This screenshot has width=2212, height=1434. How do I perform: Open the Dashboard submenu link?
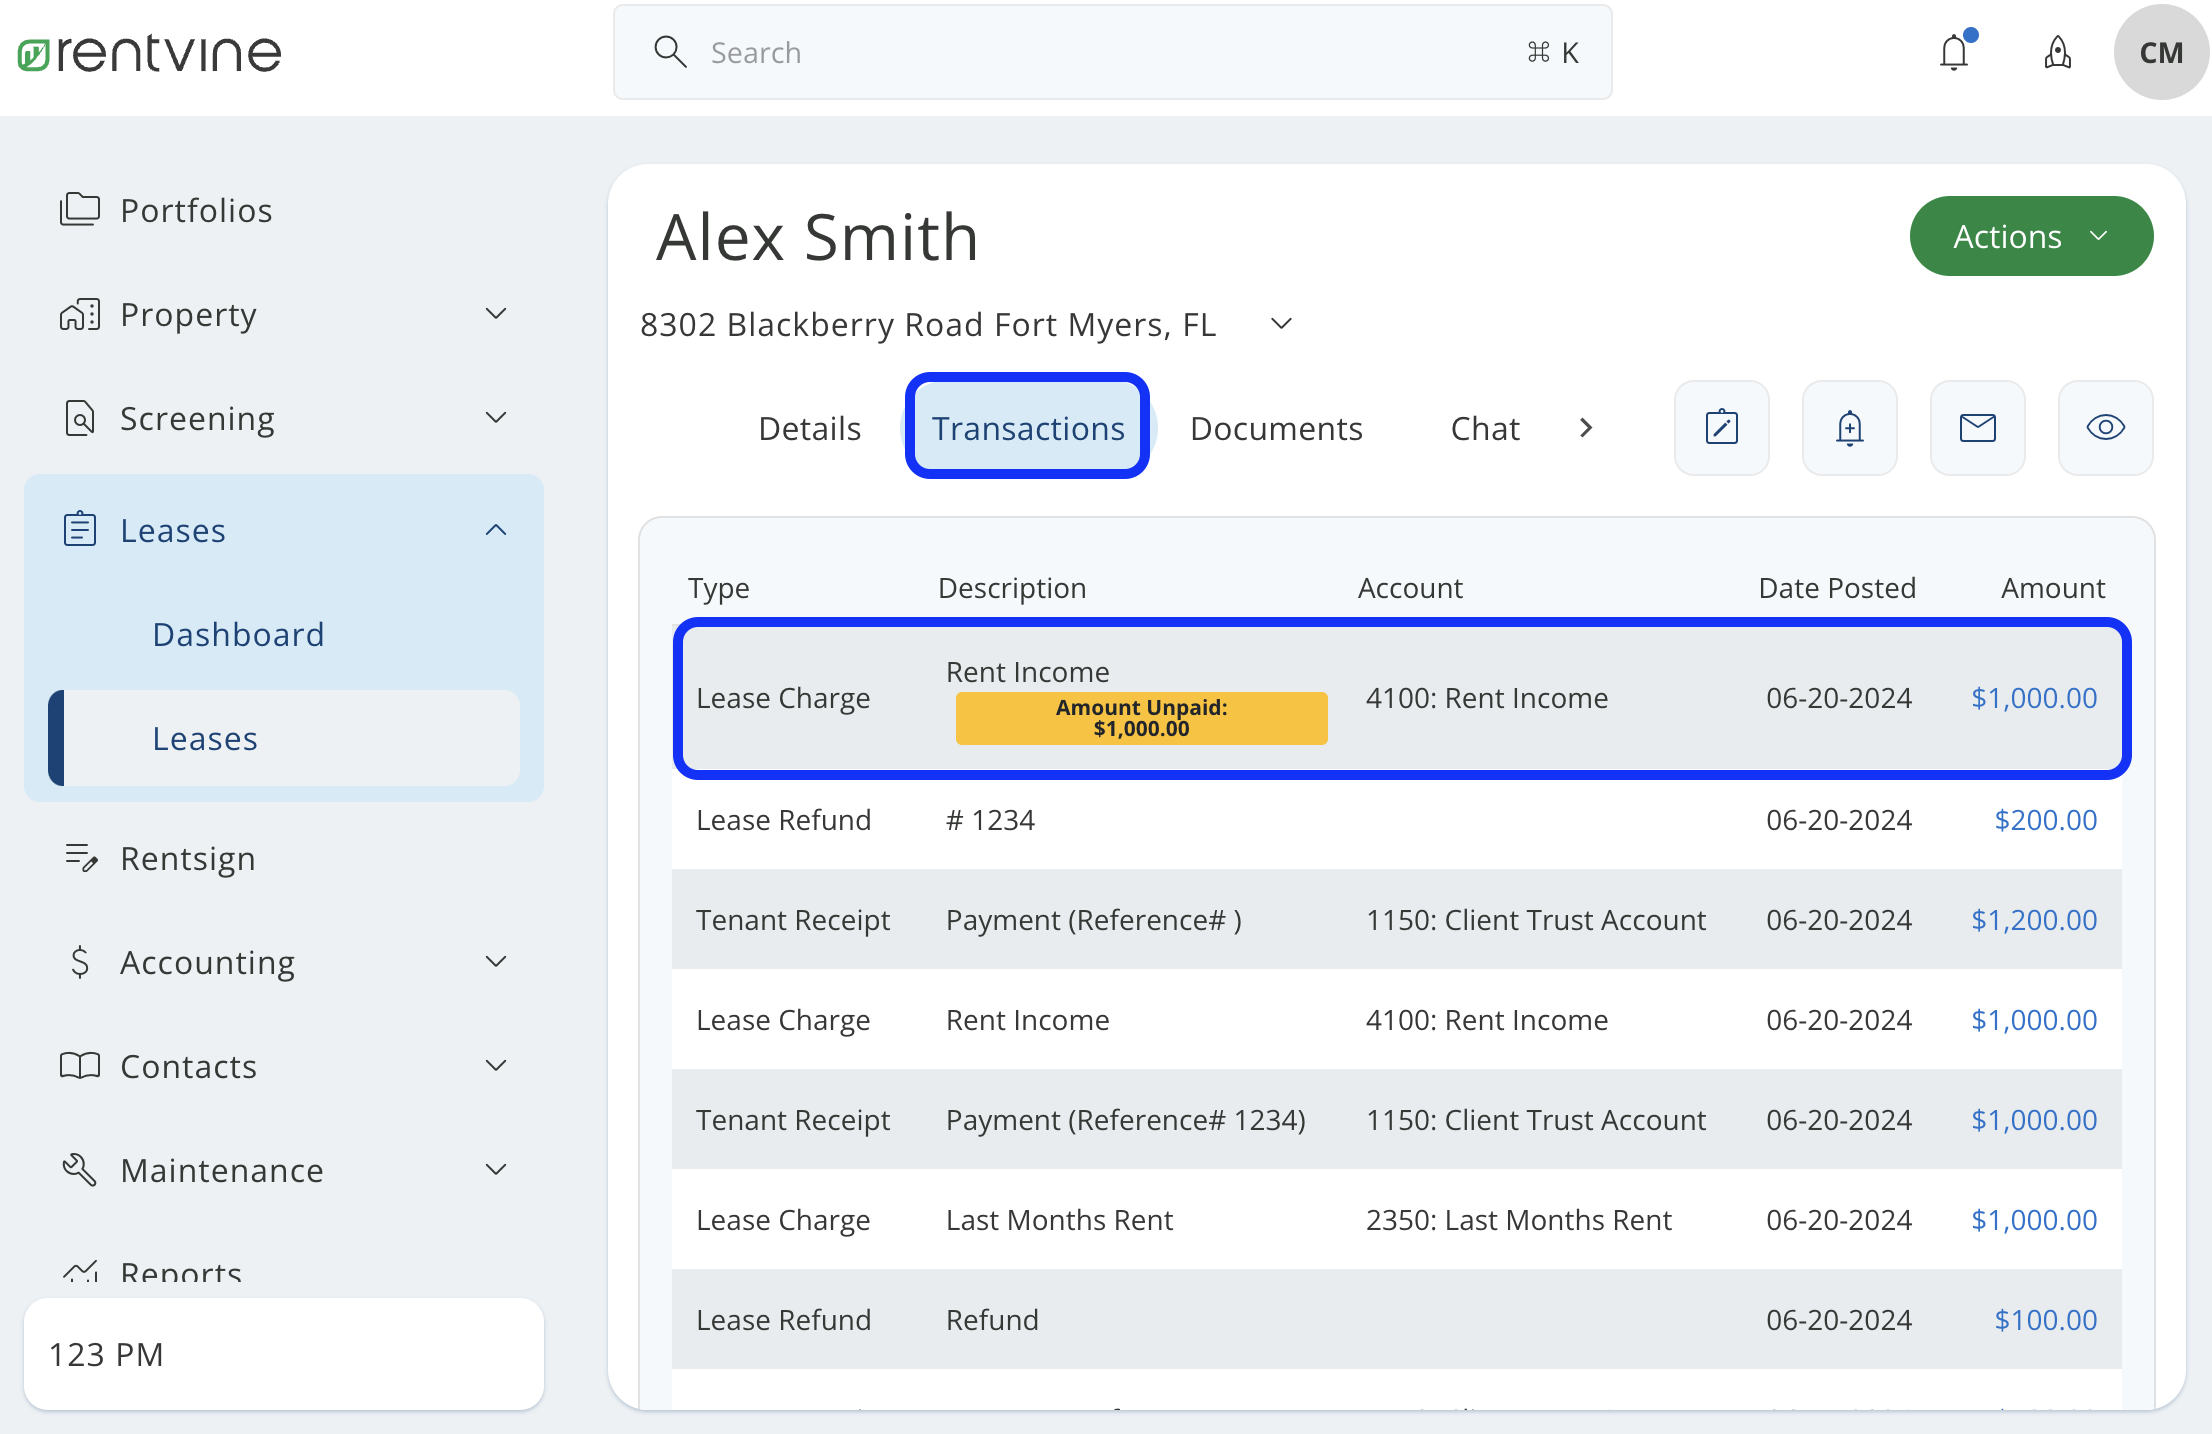(x=238, y=634)
